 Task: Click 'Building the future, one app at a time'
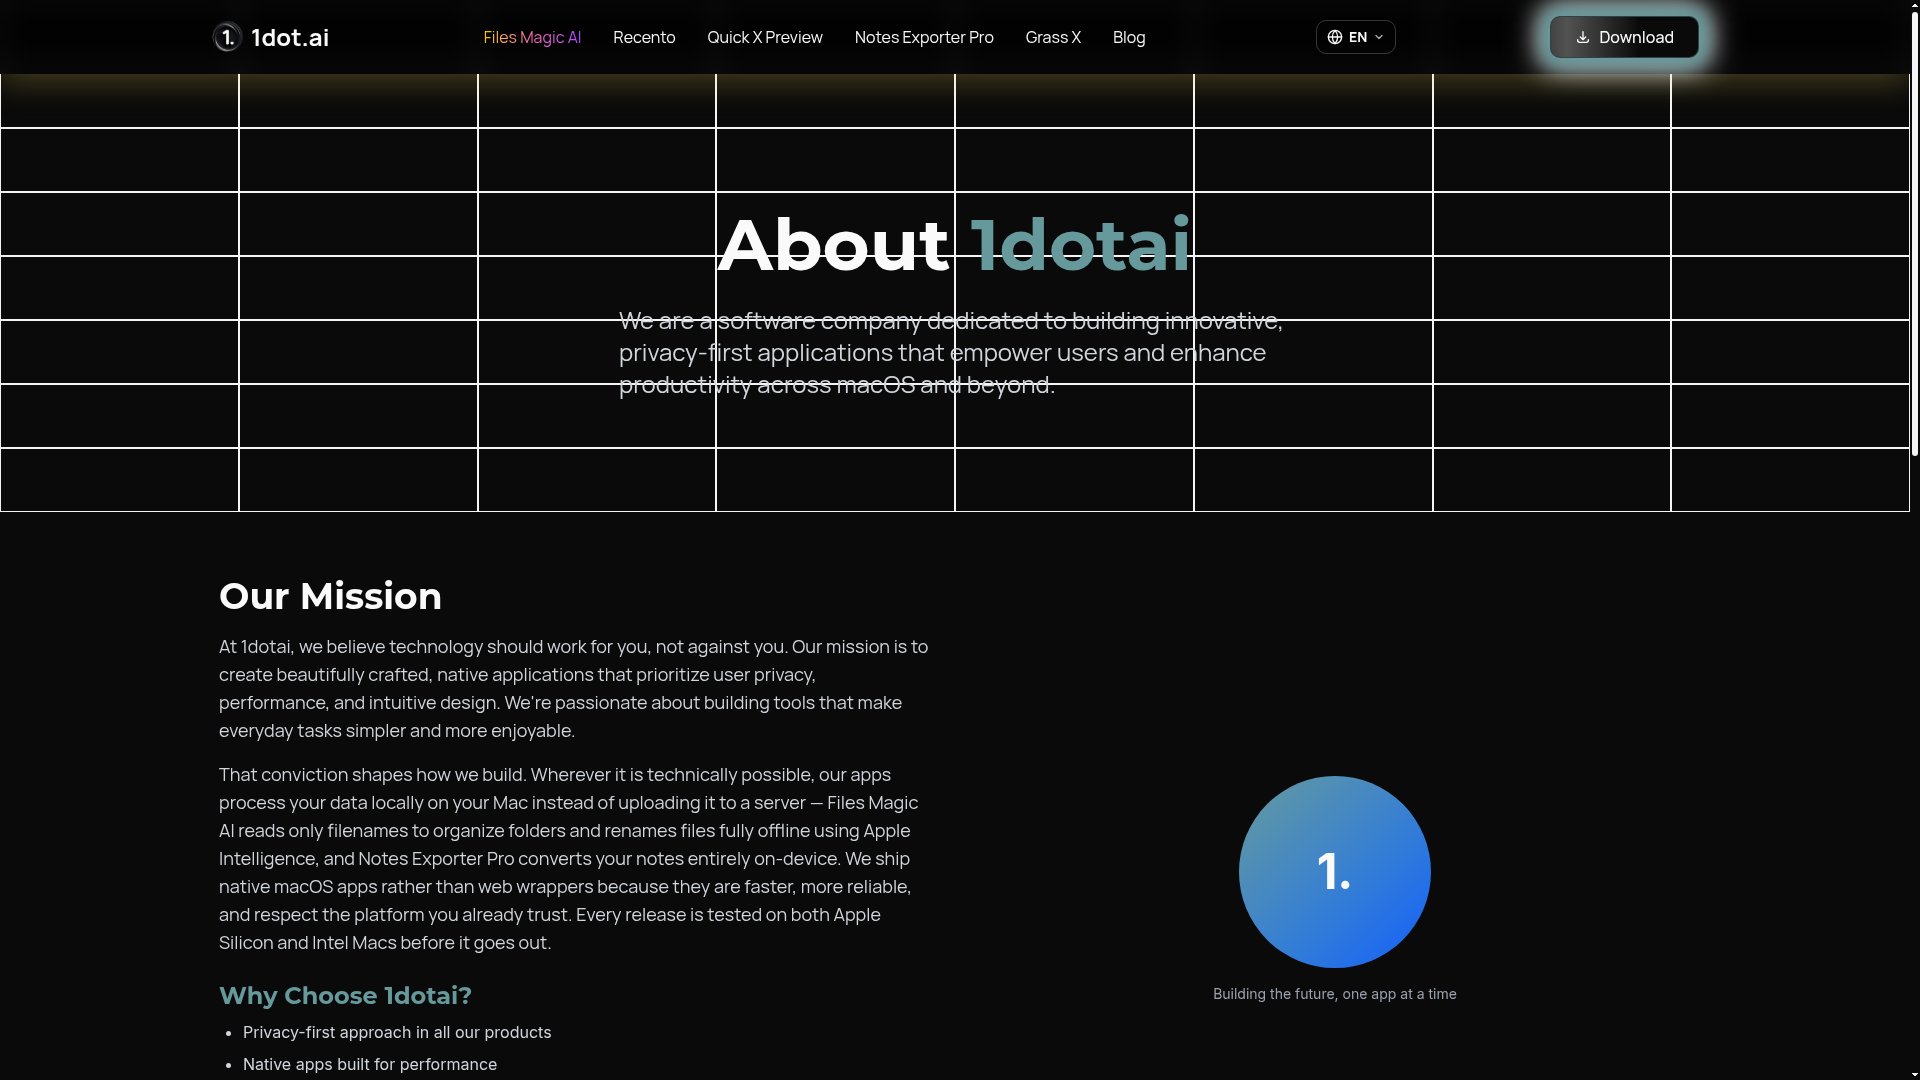pyautogui.click(x=1335, y=994)
